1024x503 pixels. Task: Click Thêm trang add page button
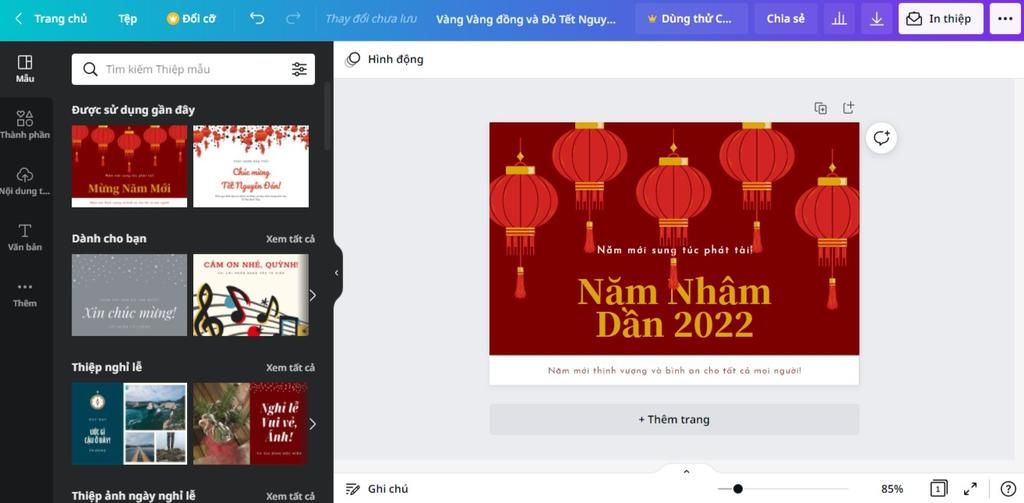click(674, 419)
